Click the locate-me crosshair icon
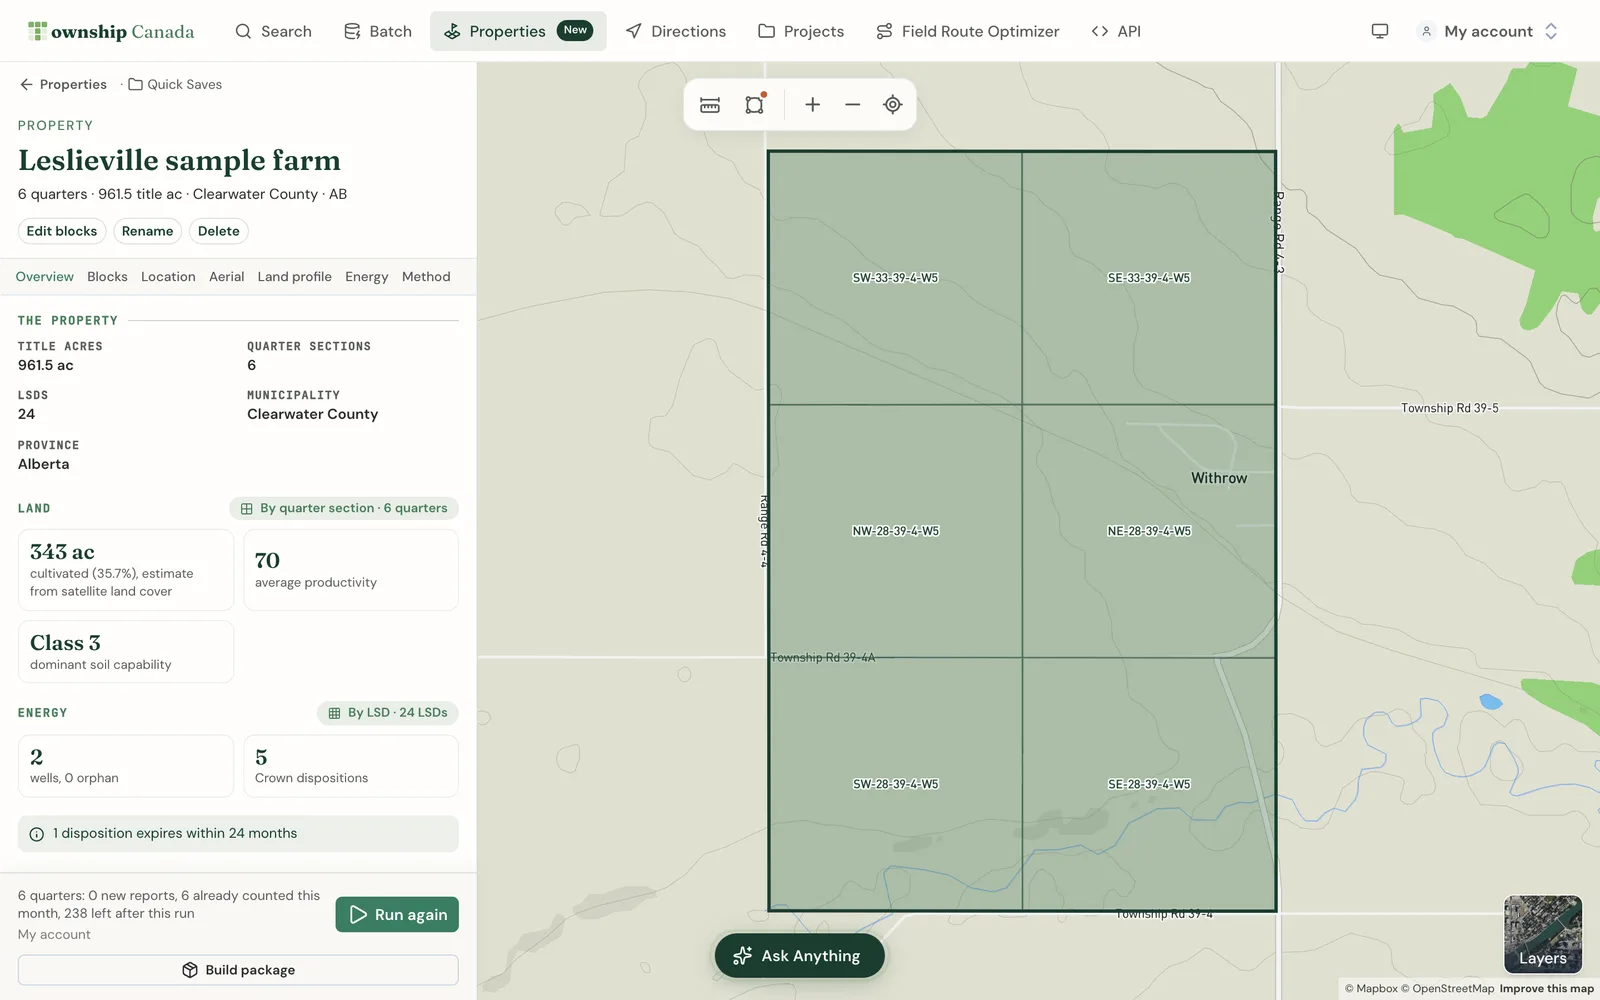This screenshot has width=1600, height=1000. tap(893, 105)
